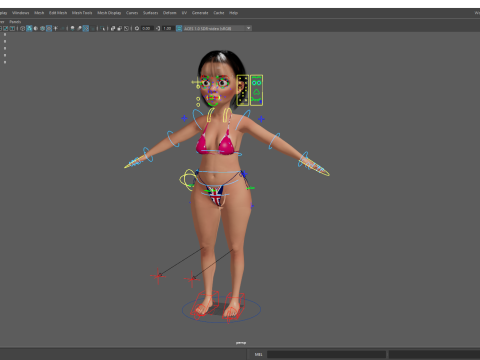Open the UV menu
The height and width of the screenshot is (360, 480).
pos(184,13)
